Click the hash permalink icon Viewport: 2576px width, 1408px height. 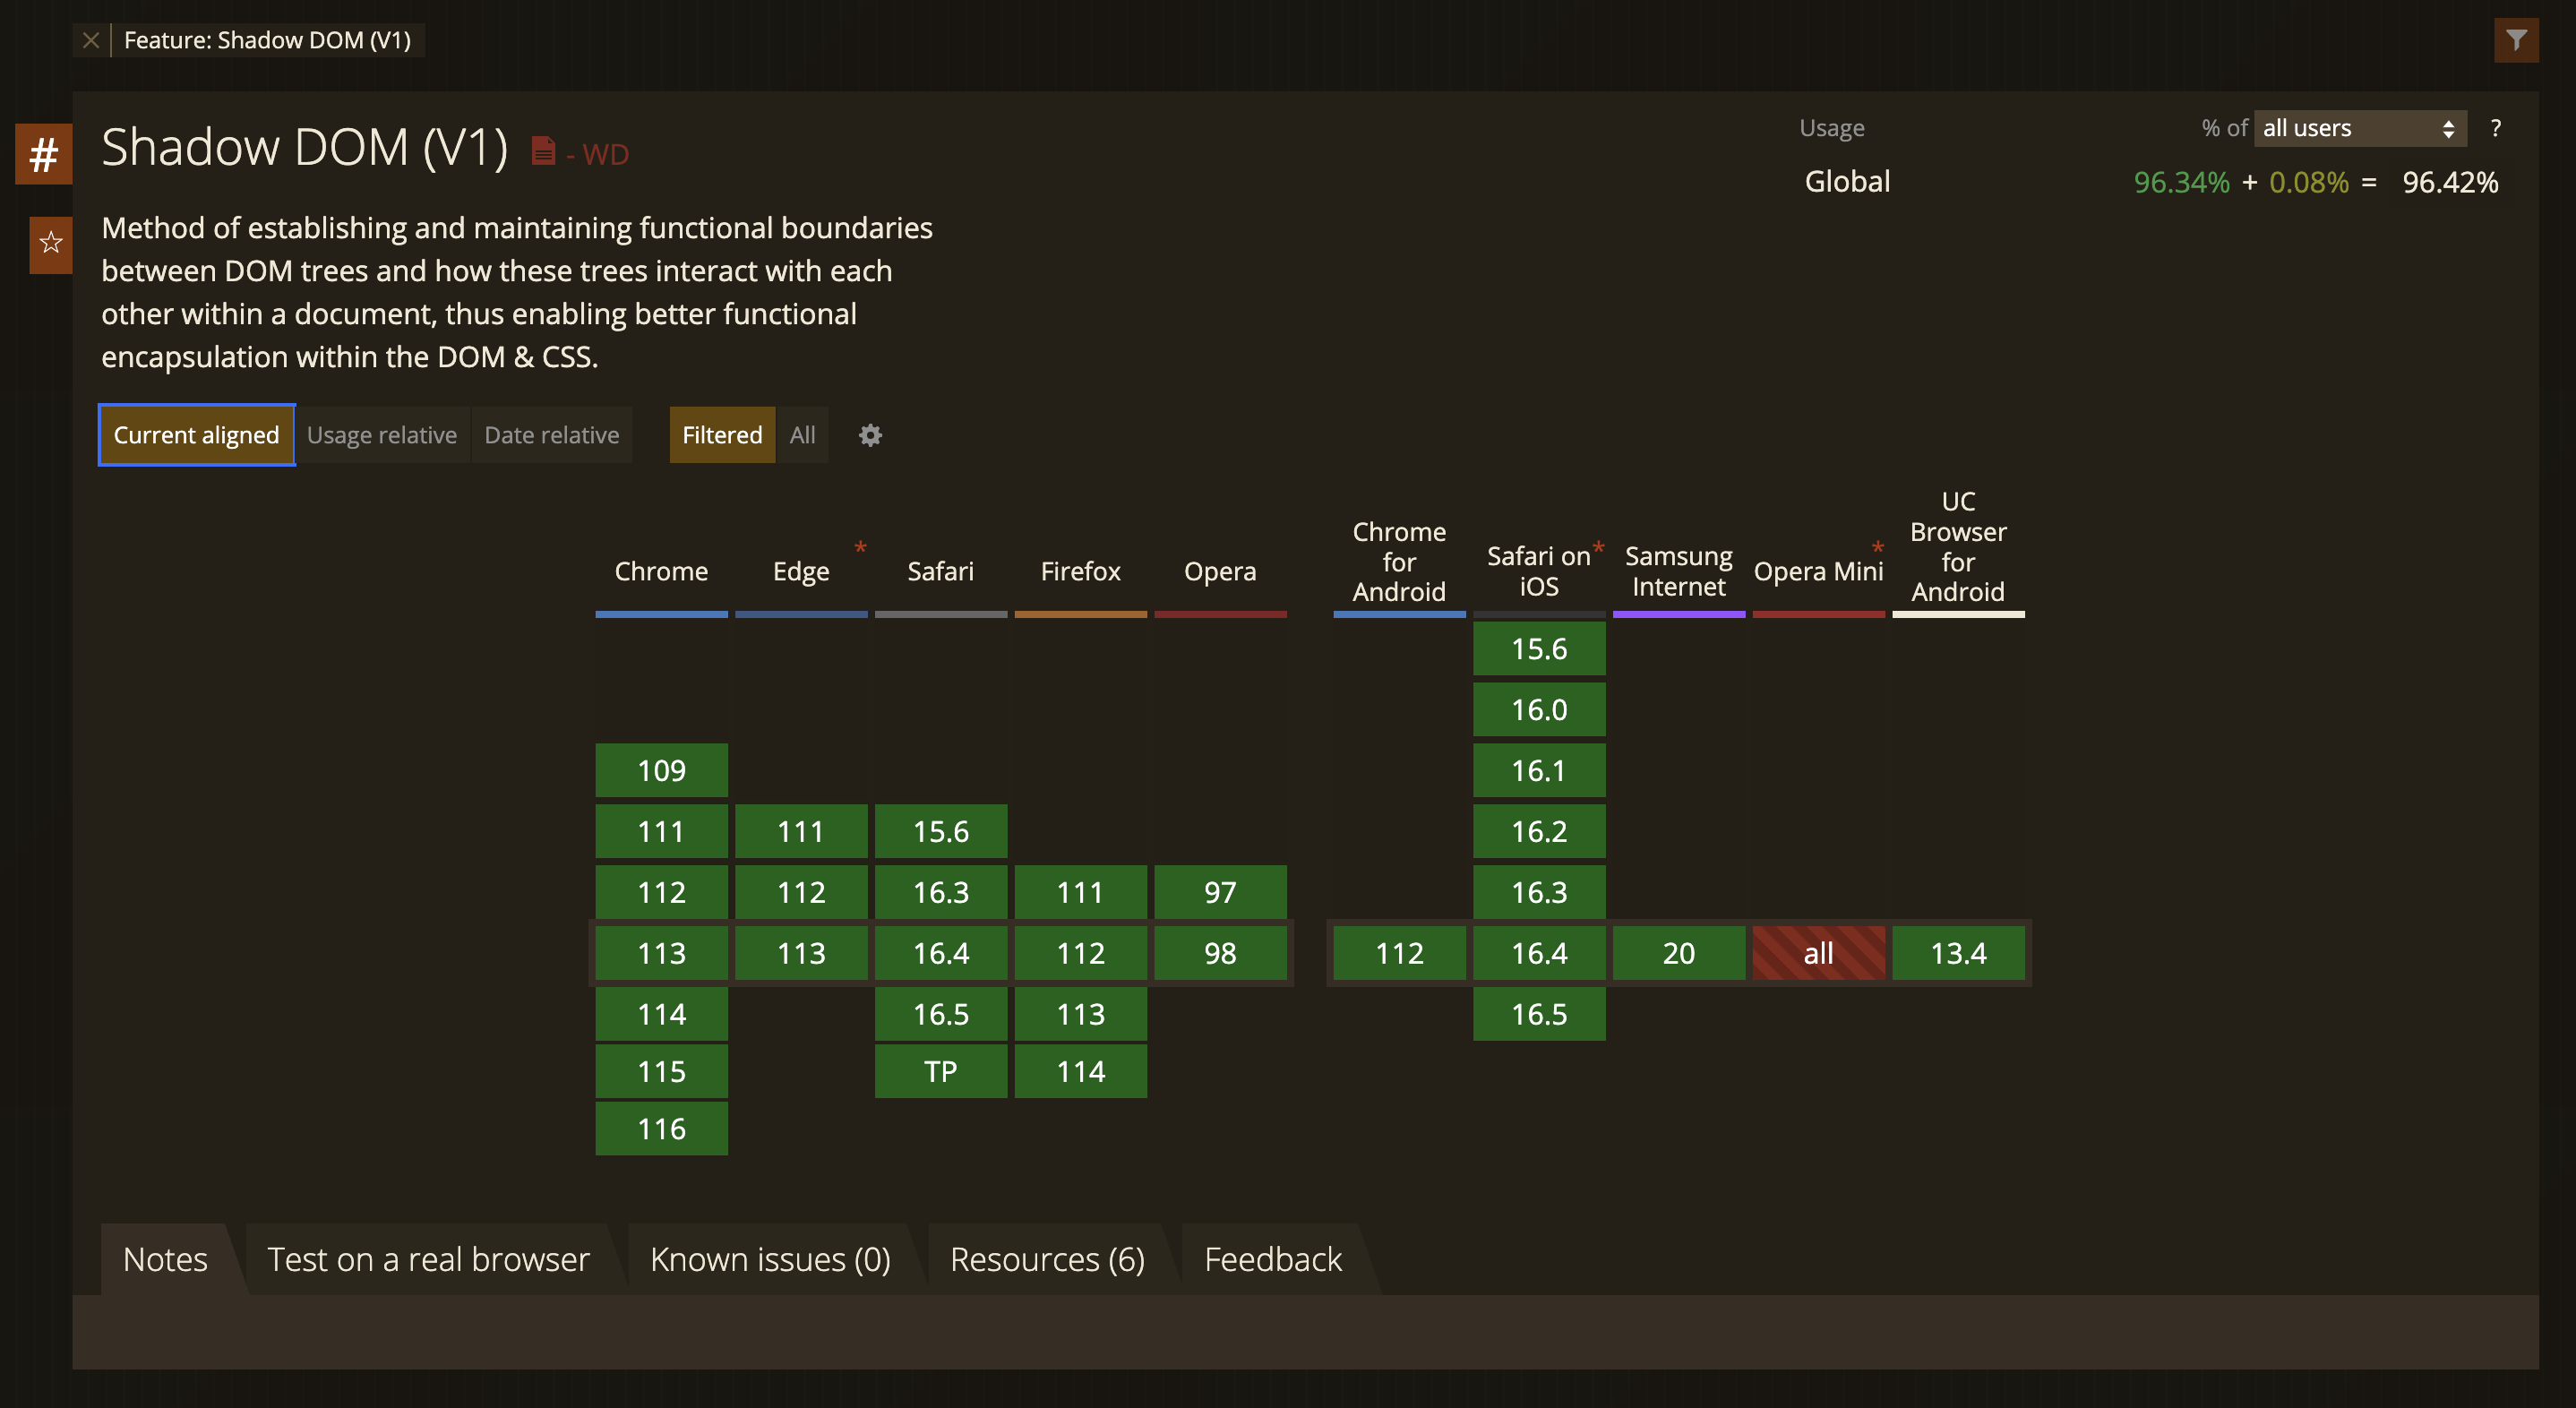point(44,155)
